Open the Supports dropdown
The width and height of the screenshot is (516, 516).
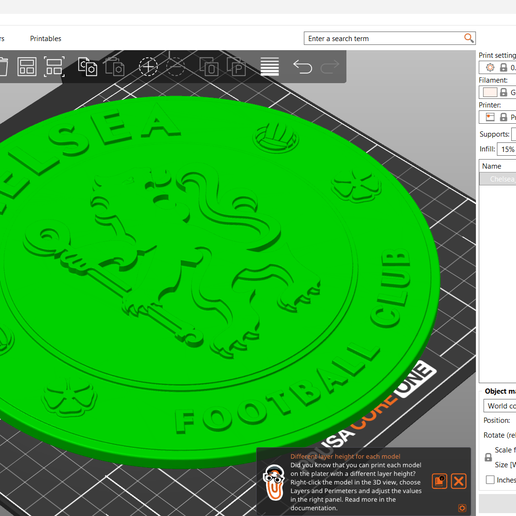[x=514, y=134]
